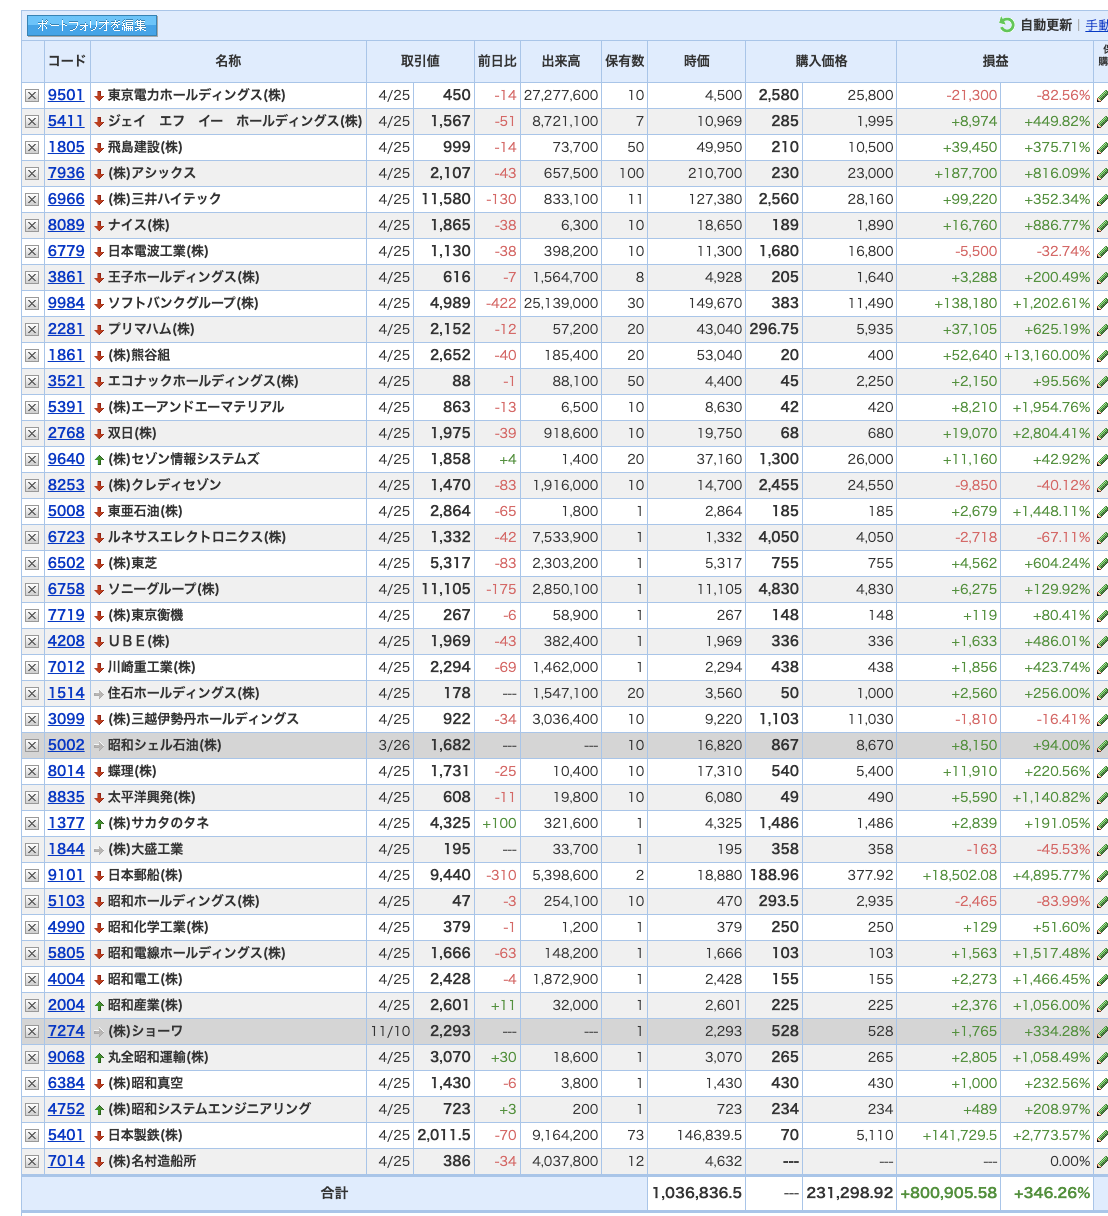Click the pencil icon for 日本製鉄
The image size is (1108, 1216).
point(1102,1136)
